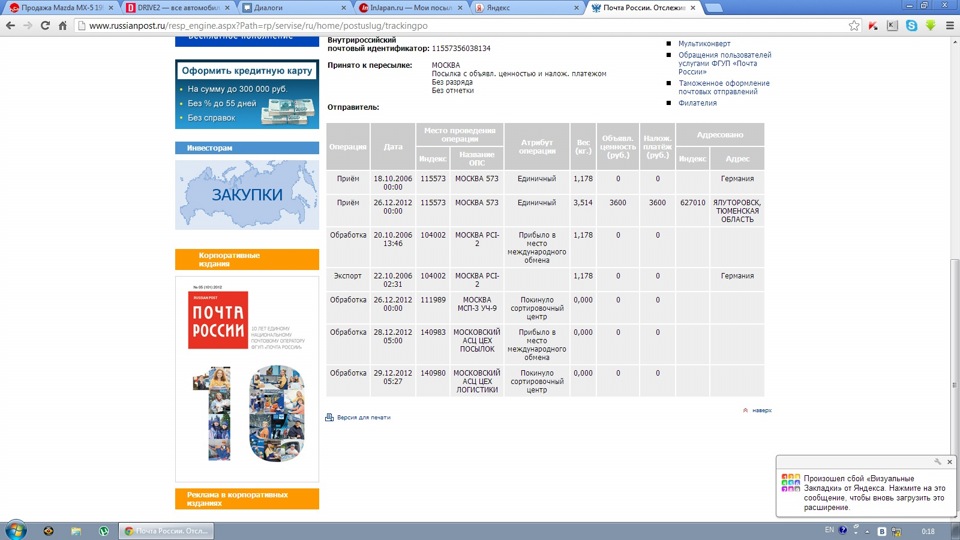The height and width of the screenshot is (540, 960).
Task: Click the Chrome Почта России taskbar button
Action: [x=167, y=531]
